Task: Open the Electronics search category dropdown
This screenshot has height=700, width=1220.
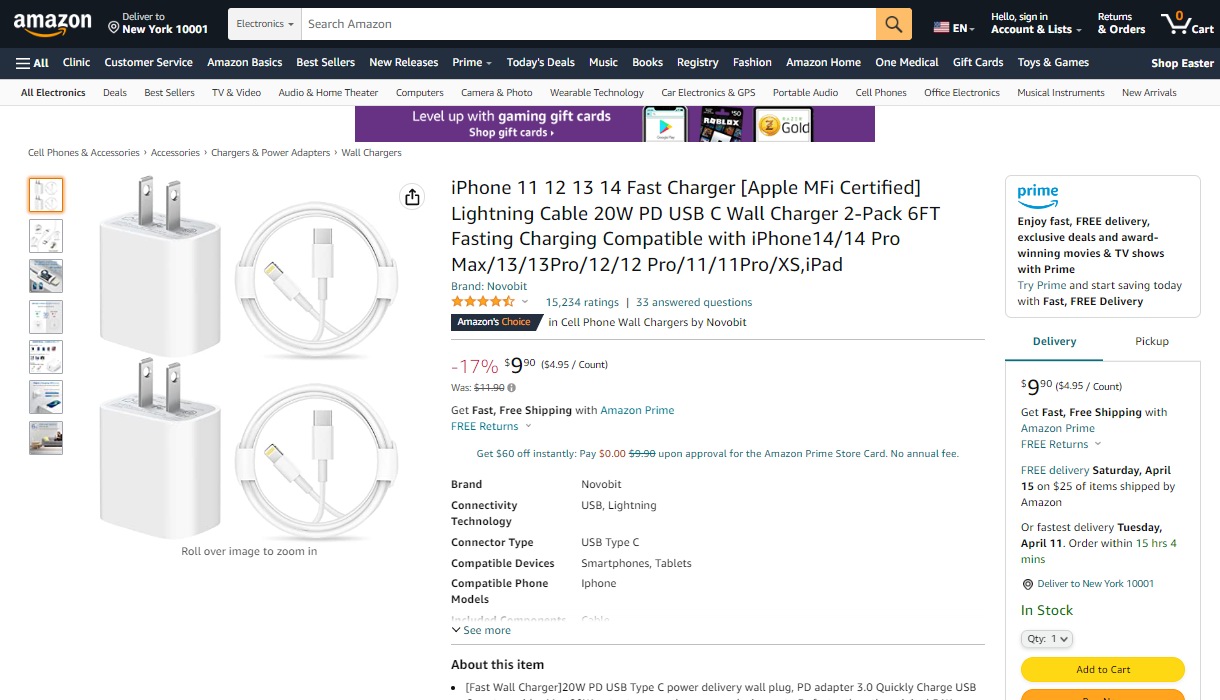Action: [x=265, y=24]
